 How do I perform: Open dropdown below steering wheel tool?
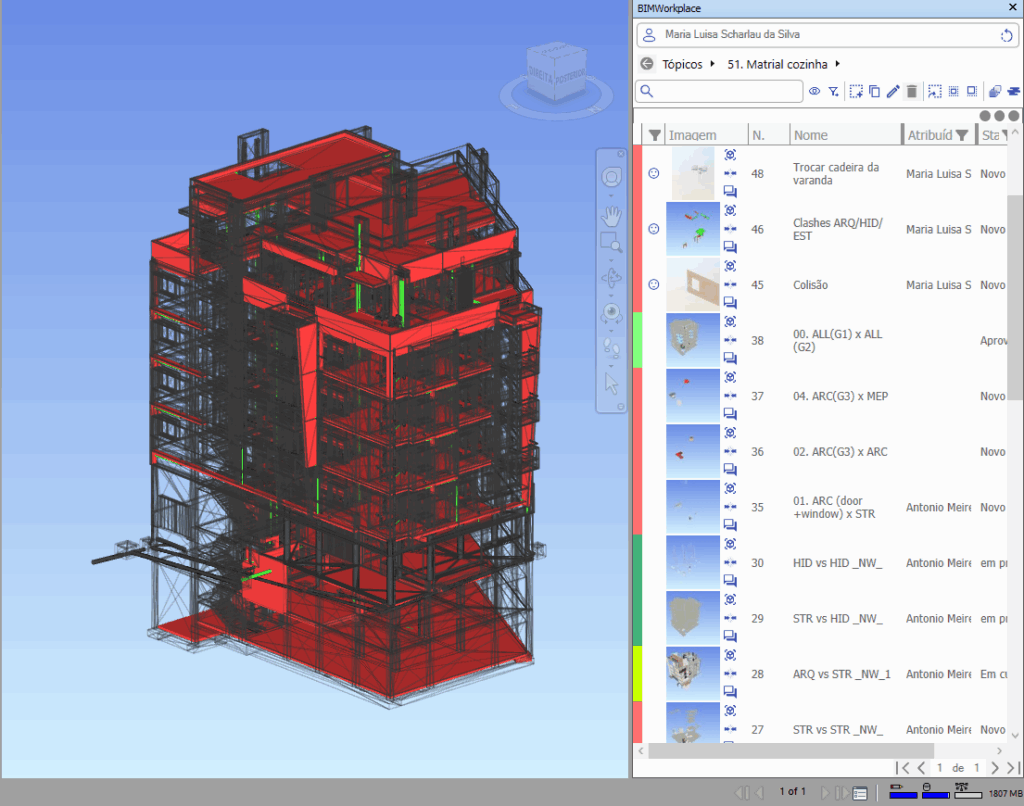(x=611, y=196)
